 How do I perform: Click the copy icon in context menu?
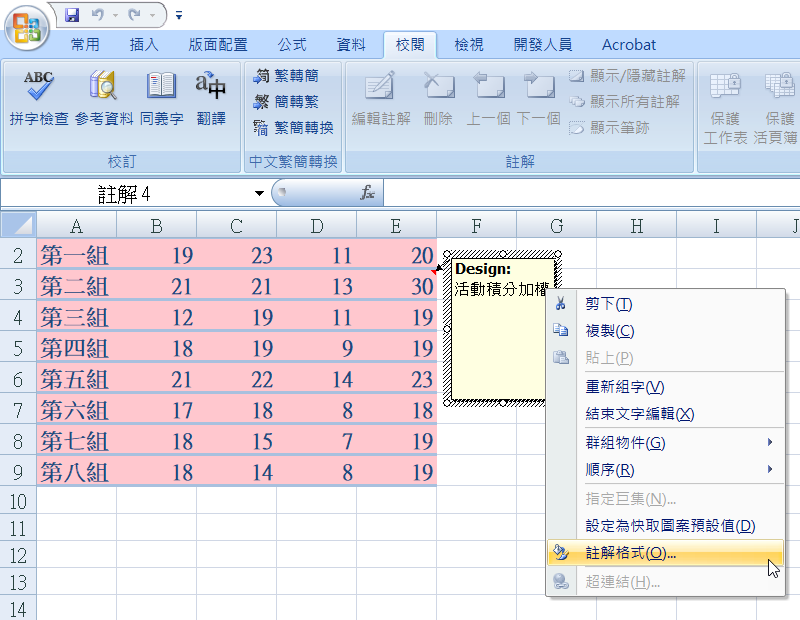click(561, 330)
